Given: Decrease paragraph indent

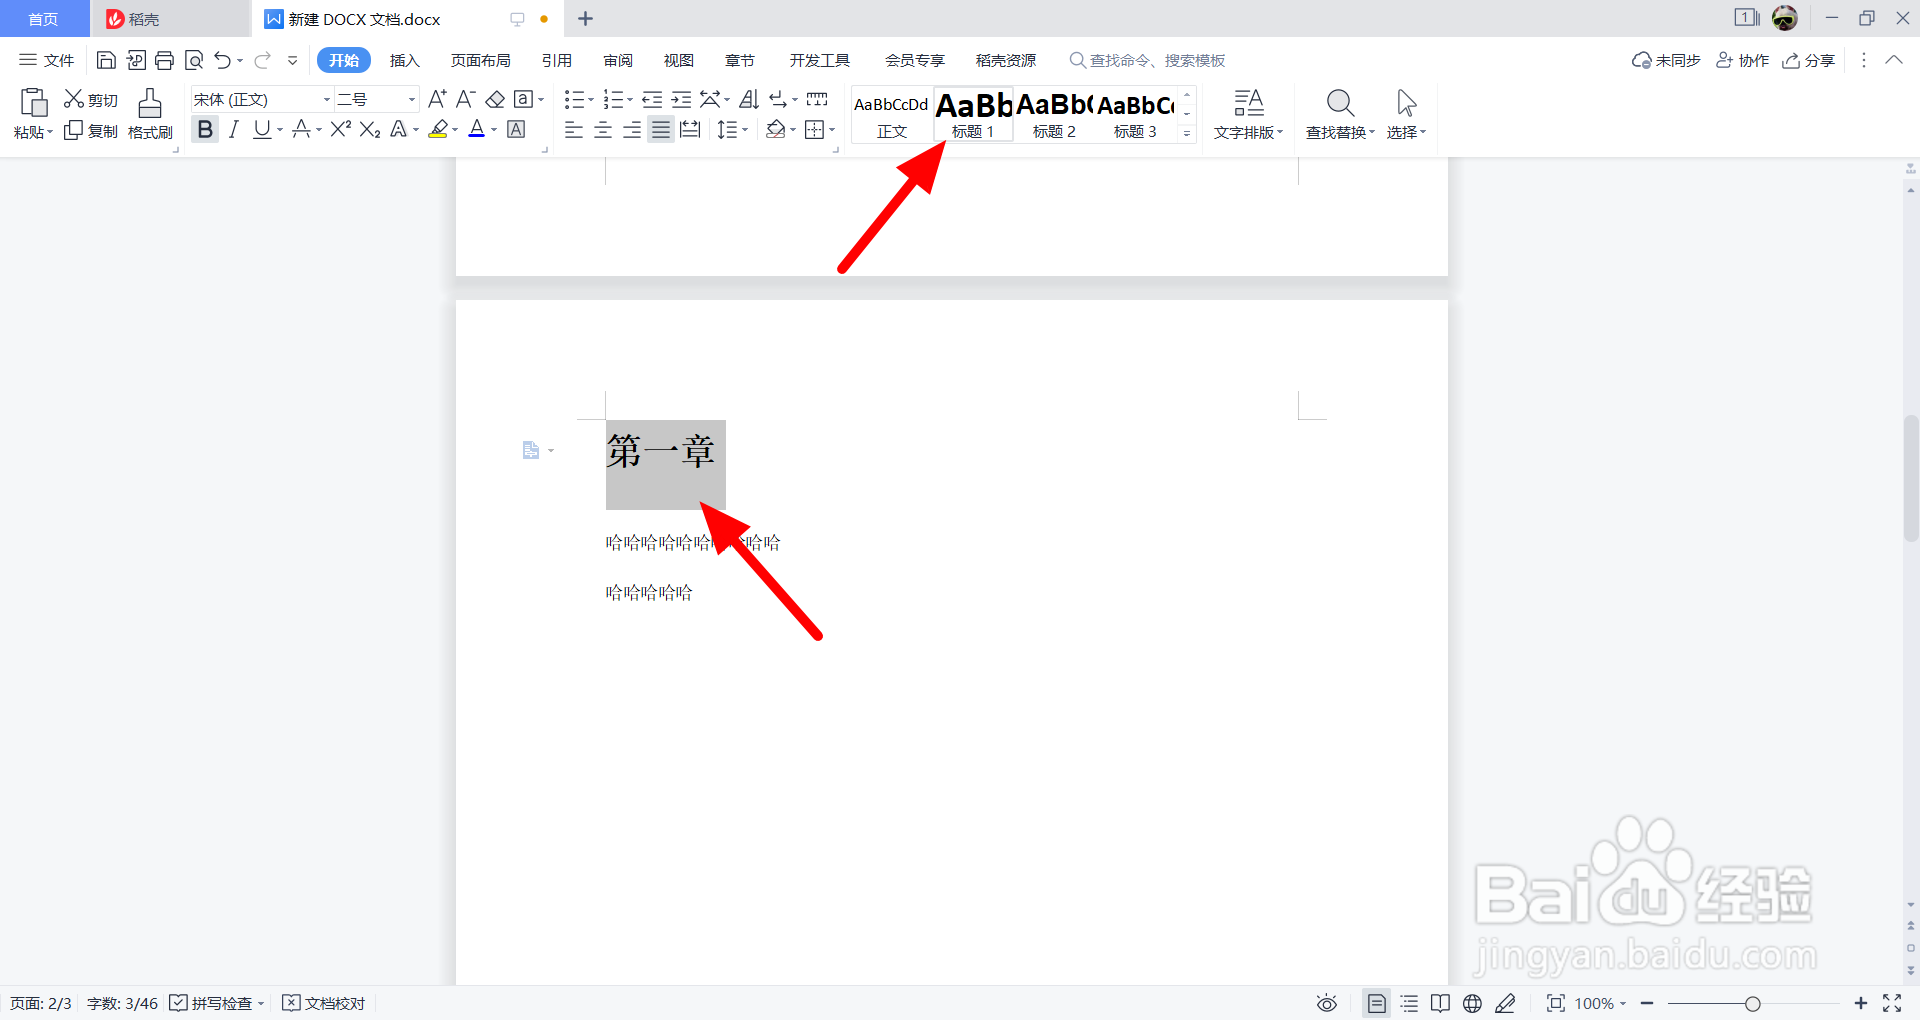Looking at the screenshot, I should click(652, 99).
